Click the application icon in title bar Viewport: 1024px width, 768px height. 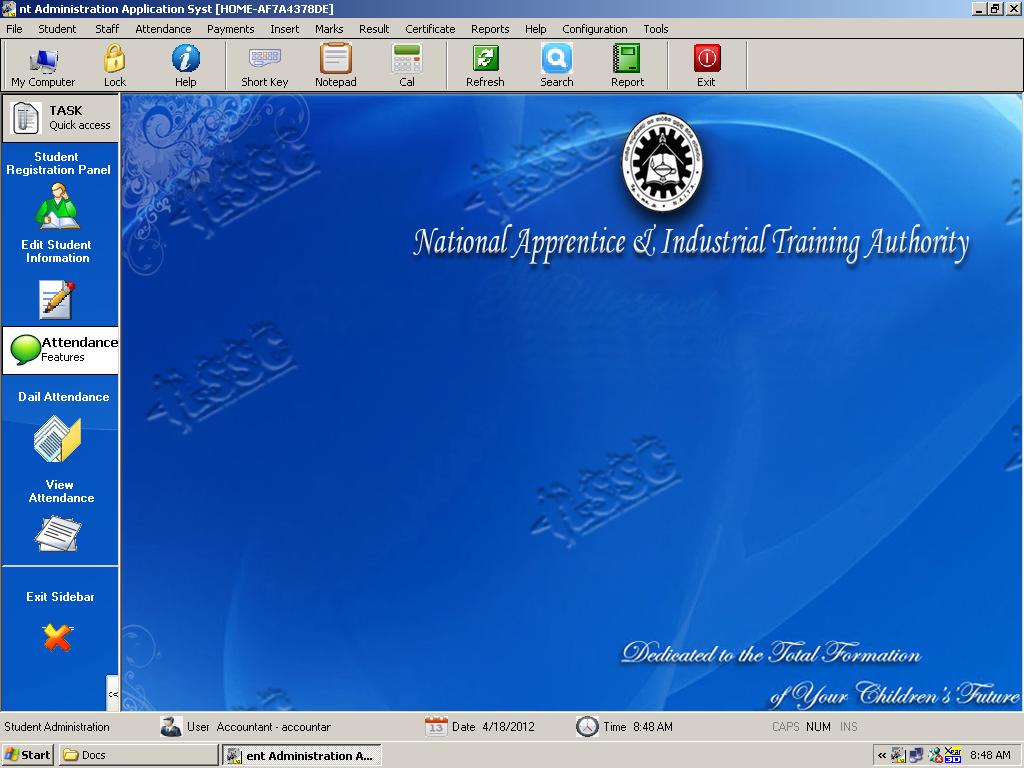tap(8, 8)
